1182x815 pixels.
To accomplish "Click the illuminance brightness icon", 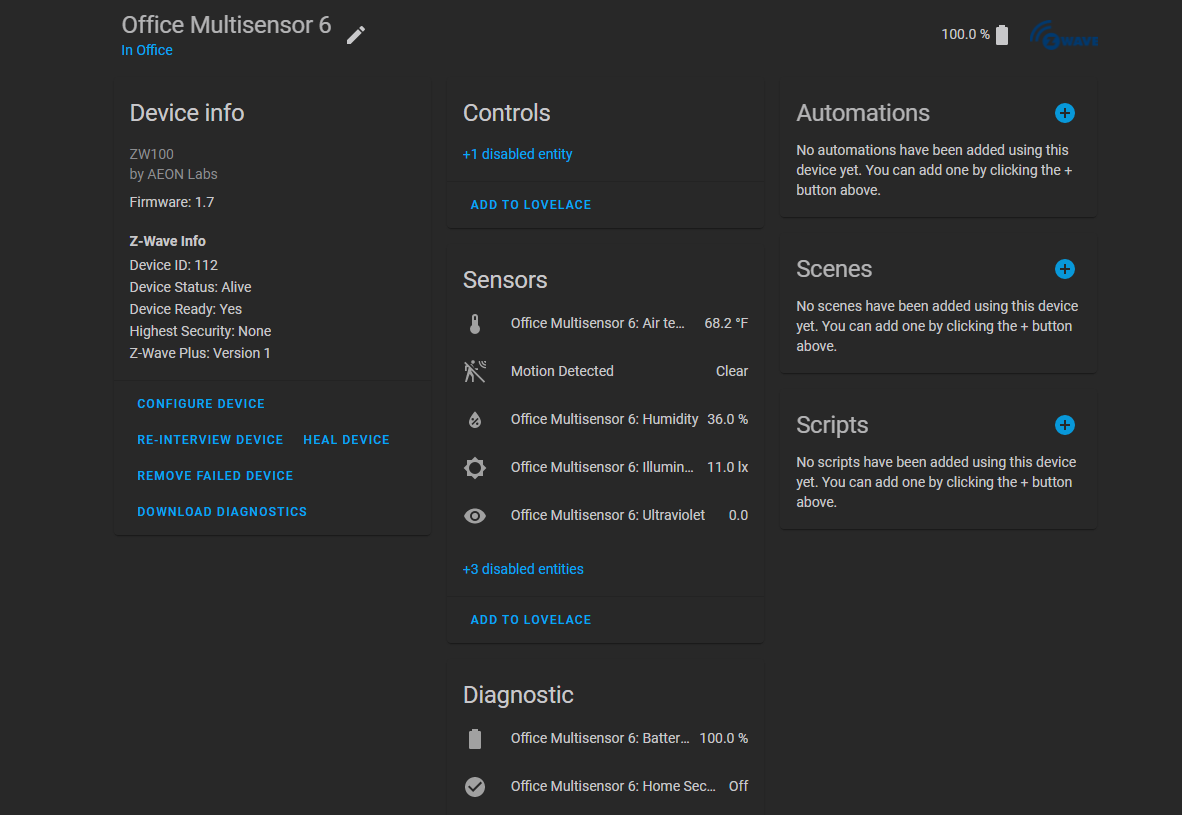I will pos(475,467).
